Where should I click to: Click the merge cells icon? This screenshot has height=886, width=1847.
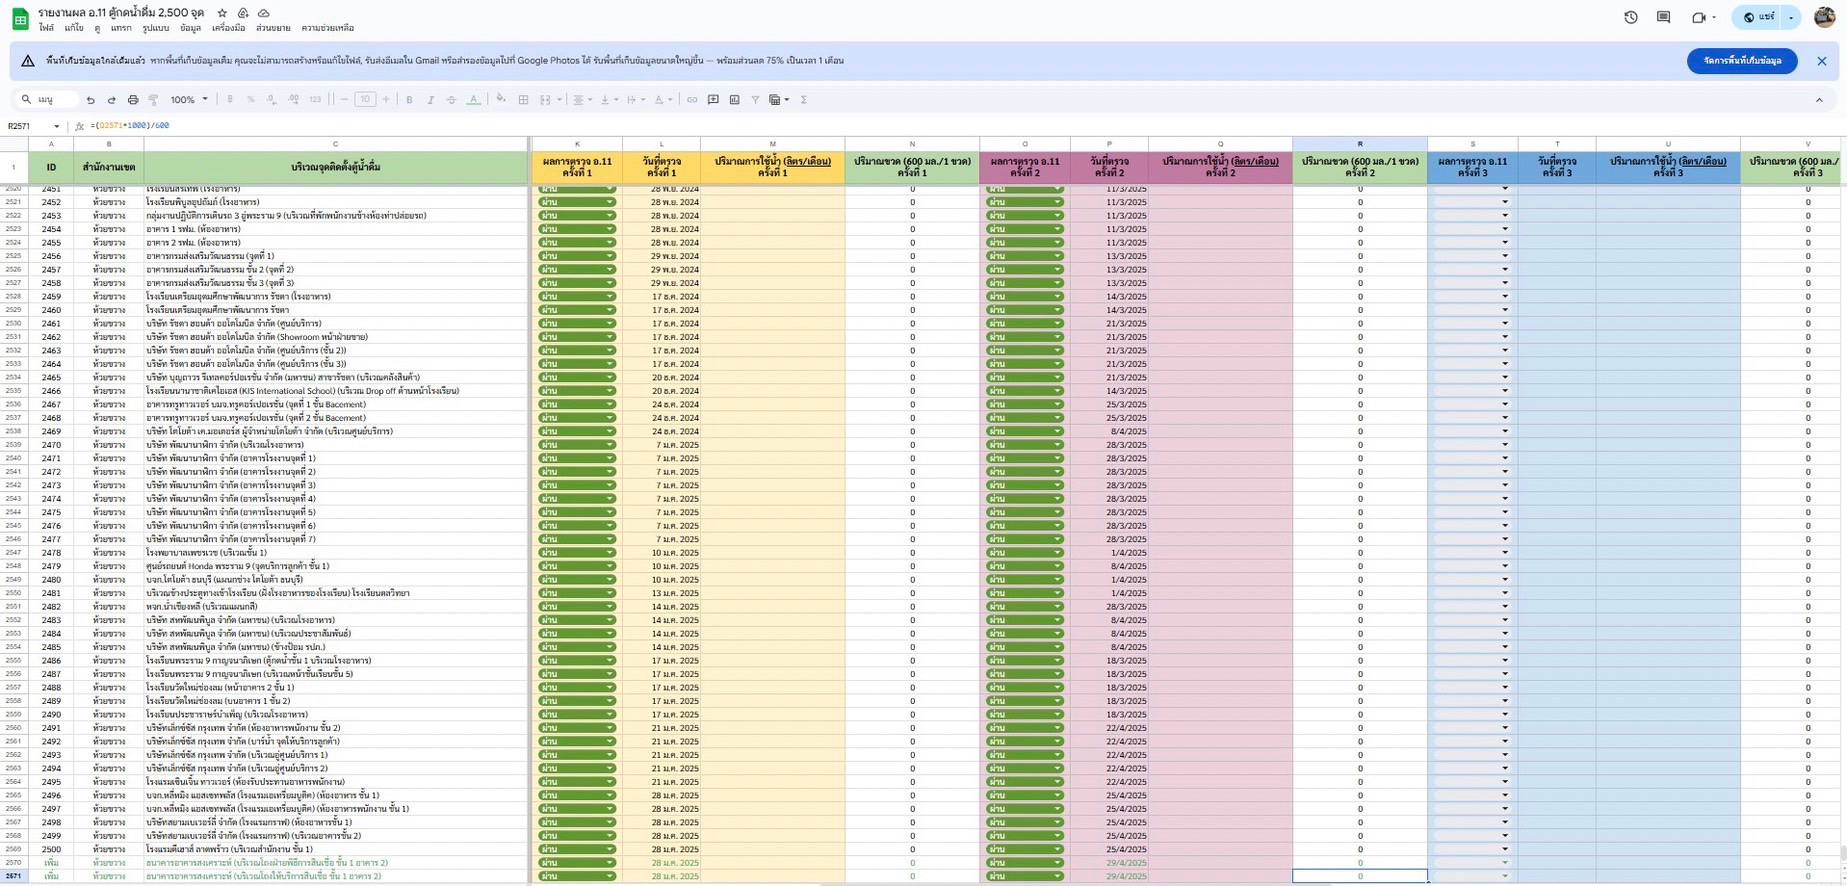[x=545, y=100]
